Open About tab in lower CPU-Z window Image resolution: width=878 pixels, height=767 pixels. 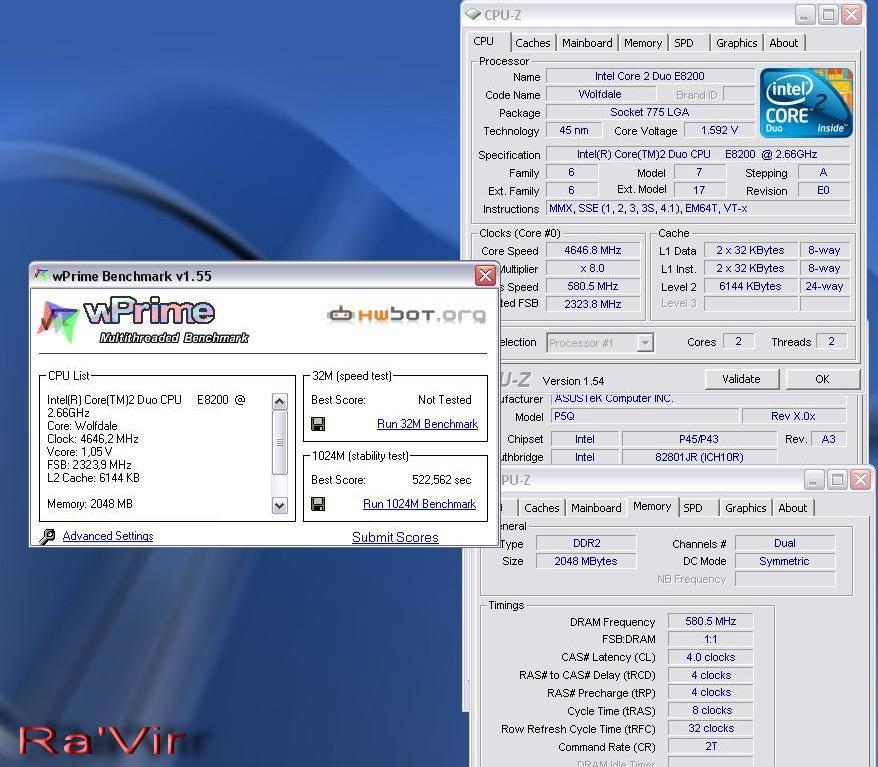(792, 508)
